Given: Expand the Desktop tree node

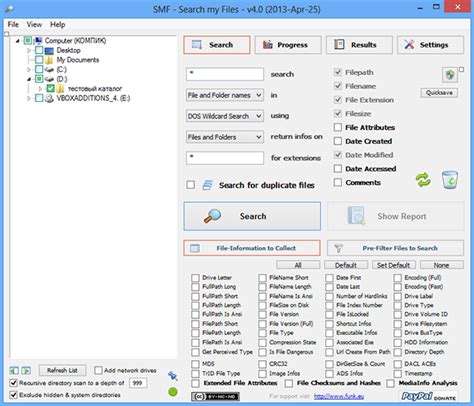Looking at the screenshot, I should point(29,51).
